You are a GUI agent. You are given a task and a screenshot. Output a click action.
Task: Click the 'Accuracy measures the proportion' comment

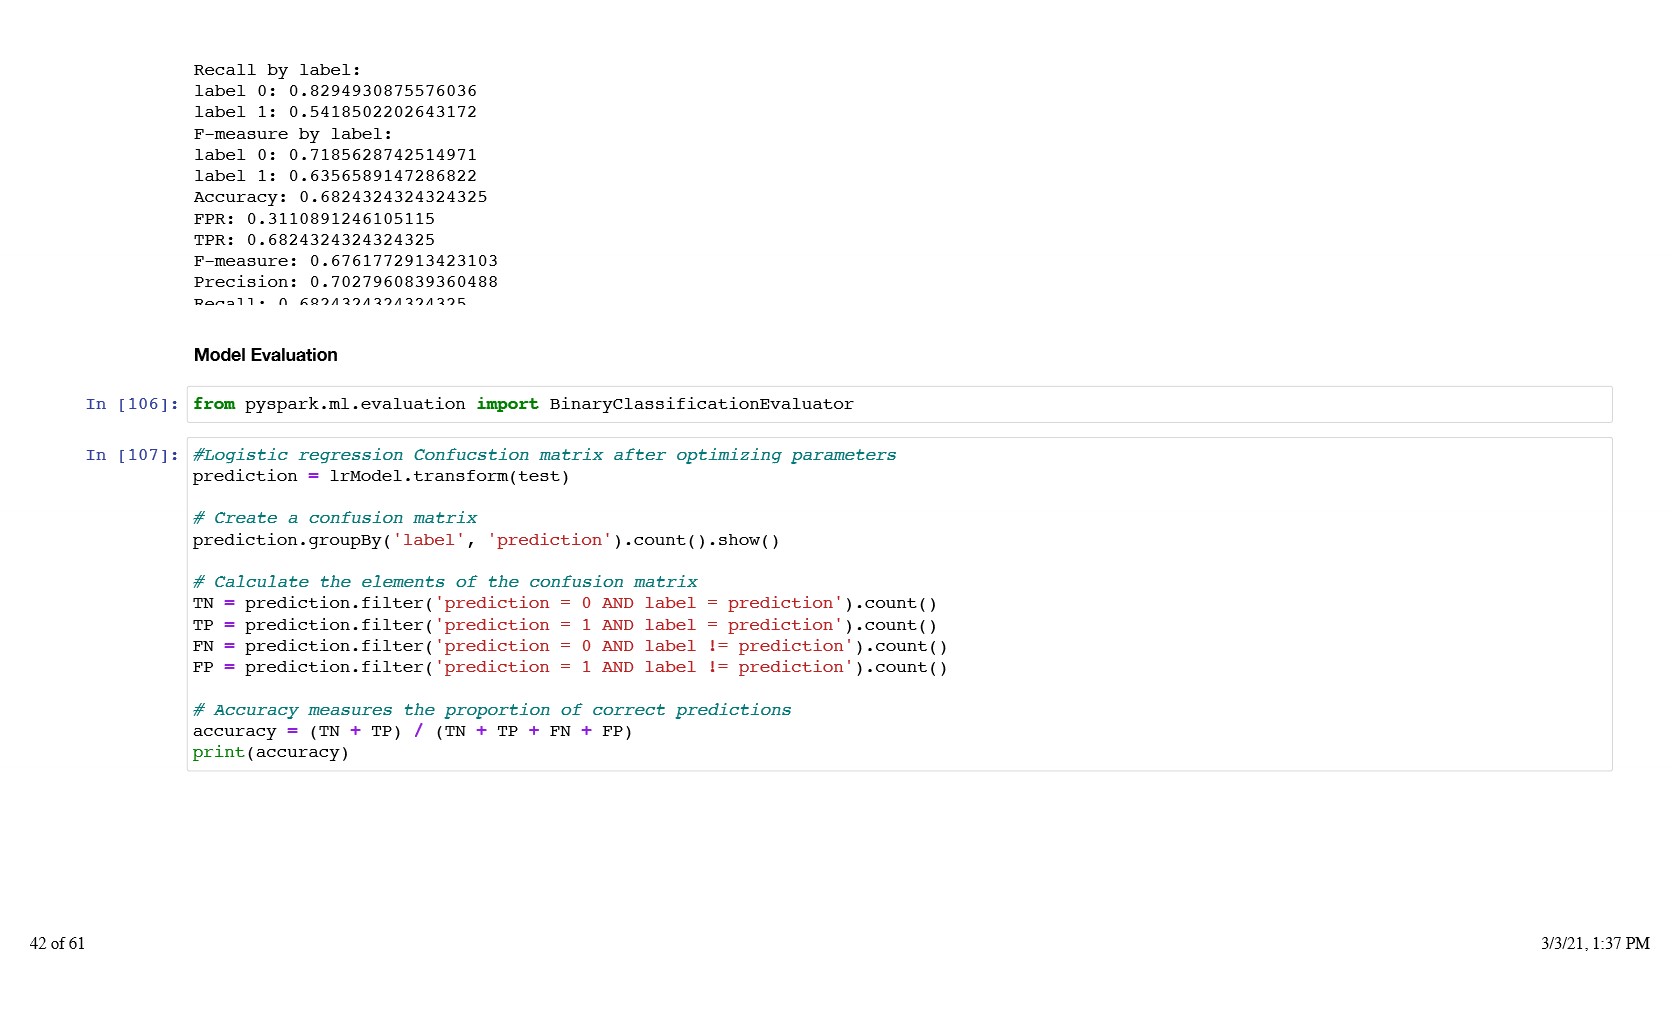(x=491, y=710)
